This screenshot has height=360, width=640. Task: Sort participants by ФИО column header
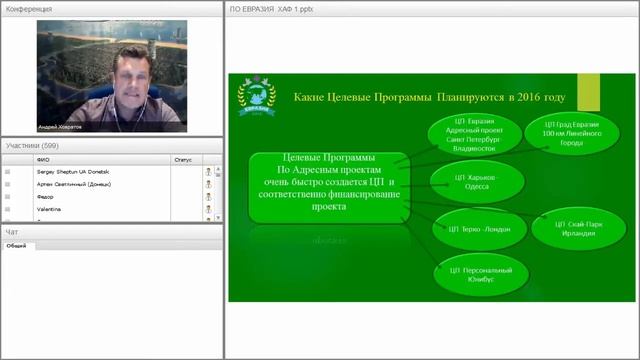102,160
